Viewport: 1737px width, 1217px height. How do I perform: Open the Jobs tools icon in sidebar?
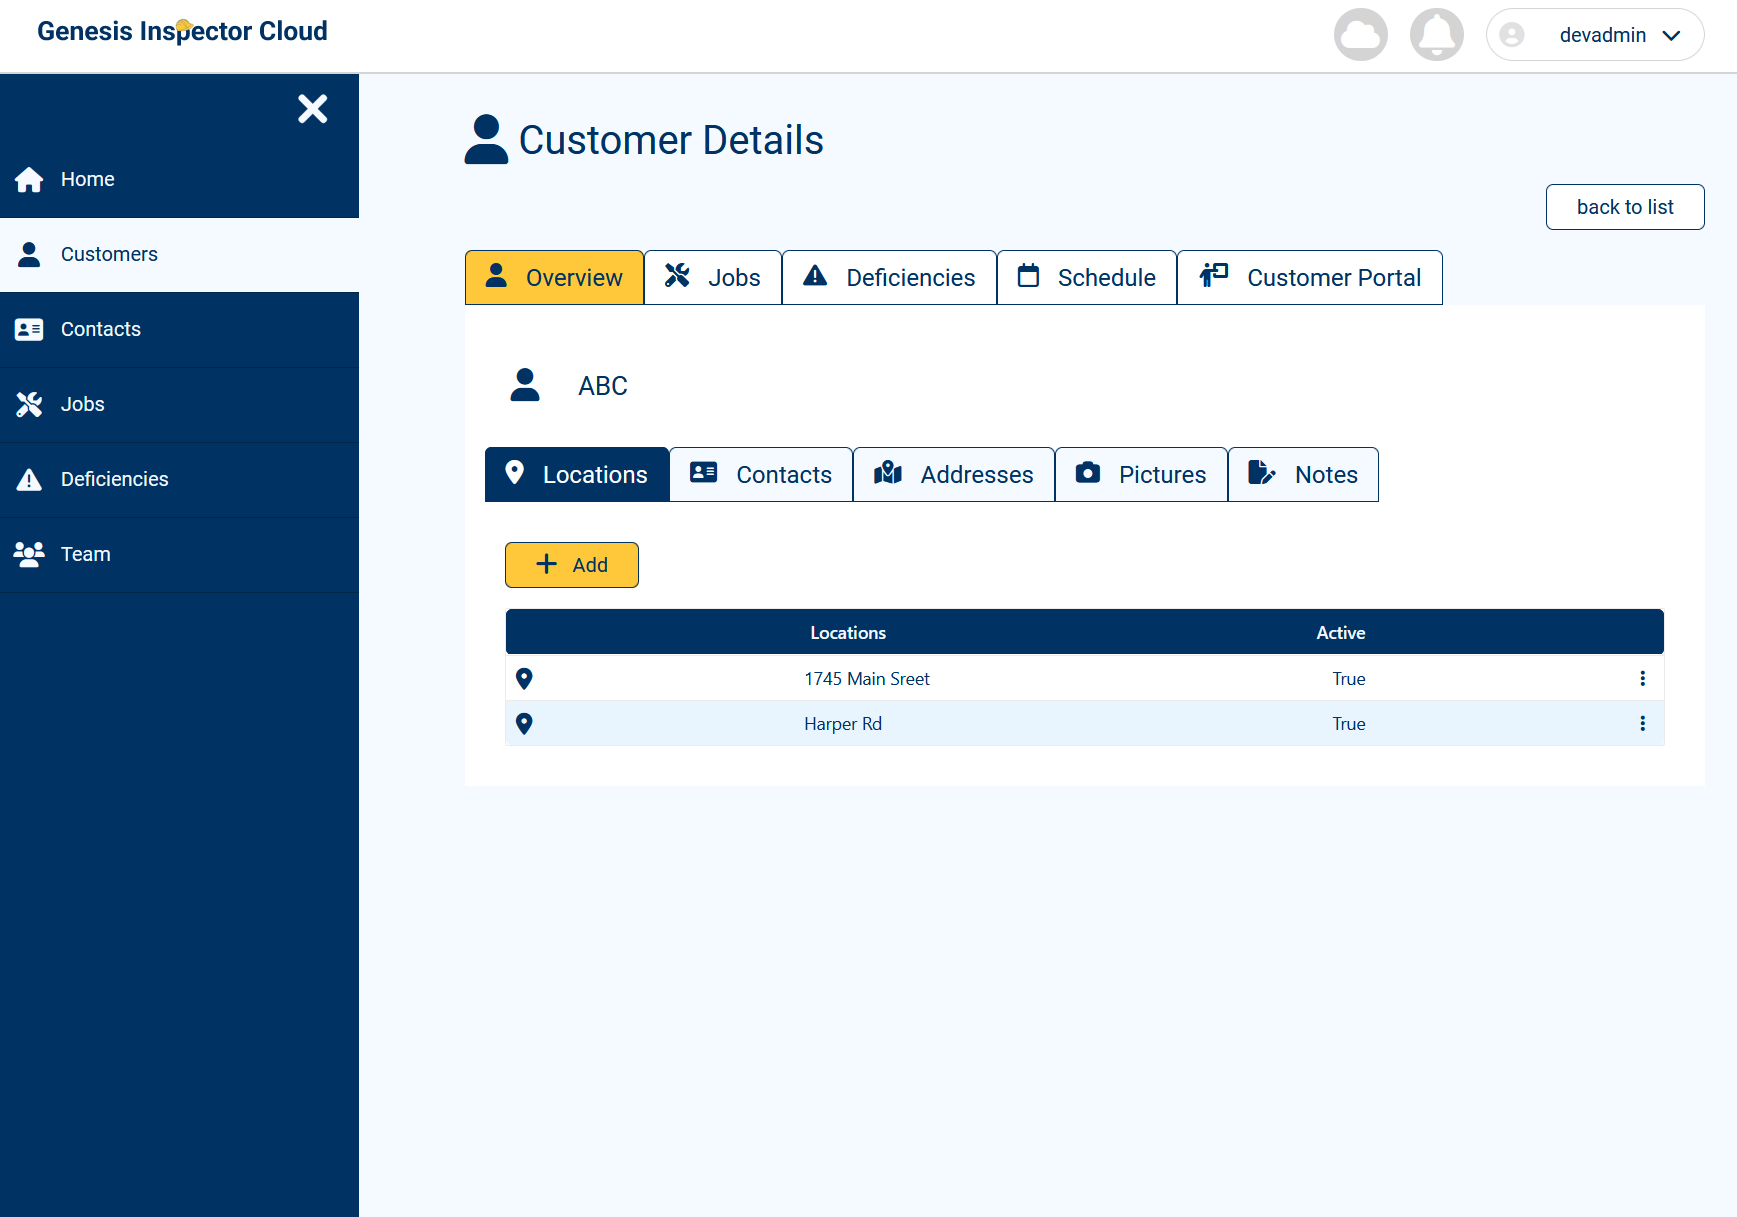(29, 404)
